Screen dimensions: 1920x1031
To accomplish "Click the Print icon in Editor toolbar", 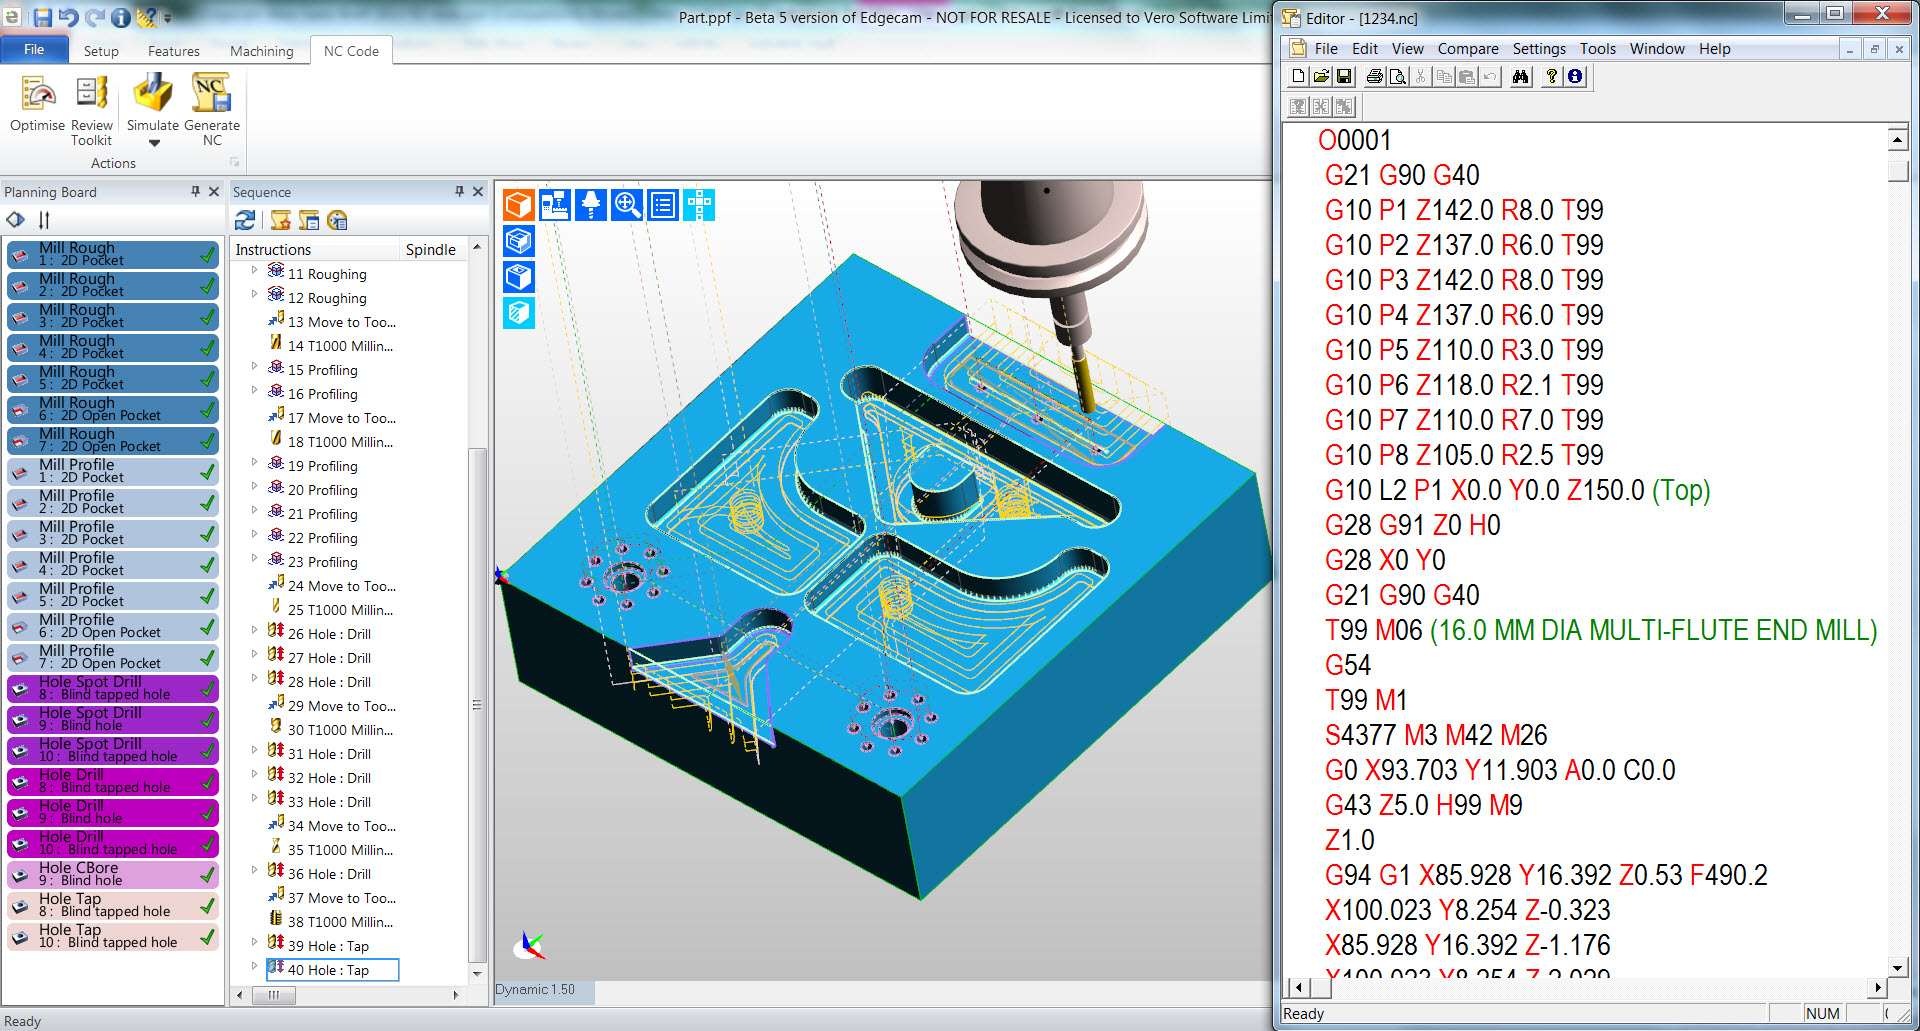I will [x=1375, y=77].
